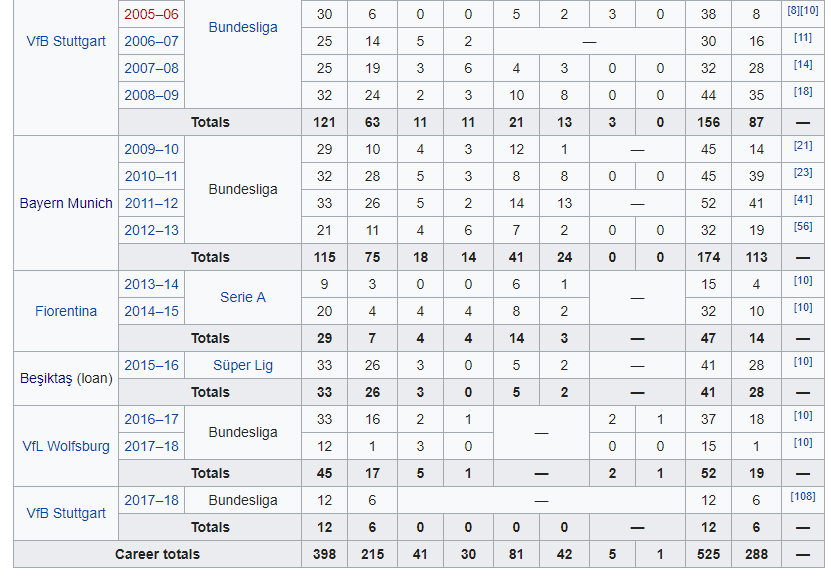Click reference footnote 14
The width and height of the screenshot is (831, 584).
tap(802, 64)
